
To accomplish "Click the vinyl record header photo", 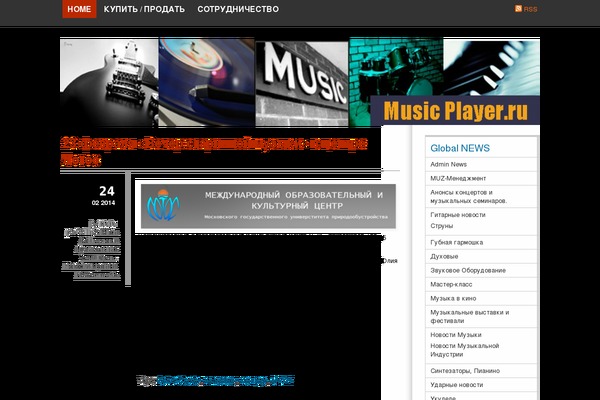I will point(206,82).
